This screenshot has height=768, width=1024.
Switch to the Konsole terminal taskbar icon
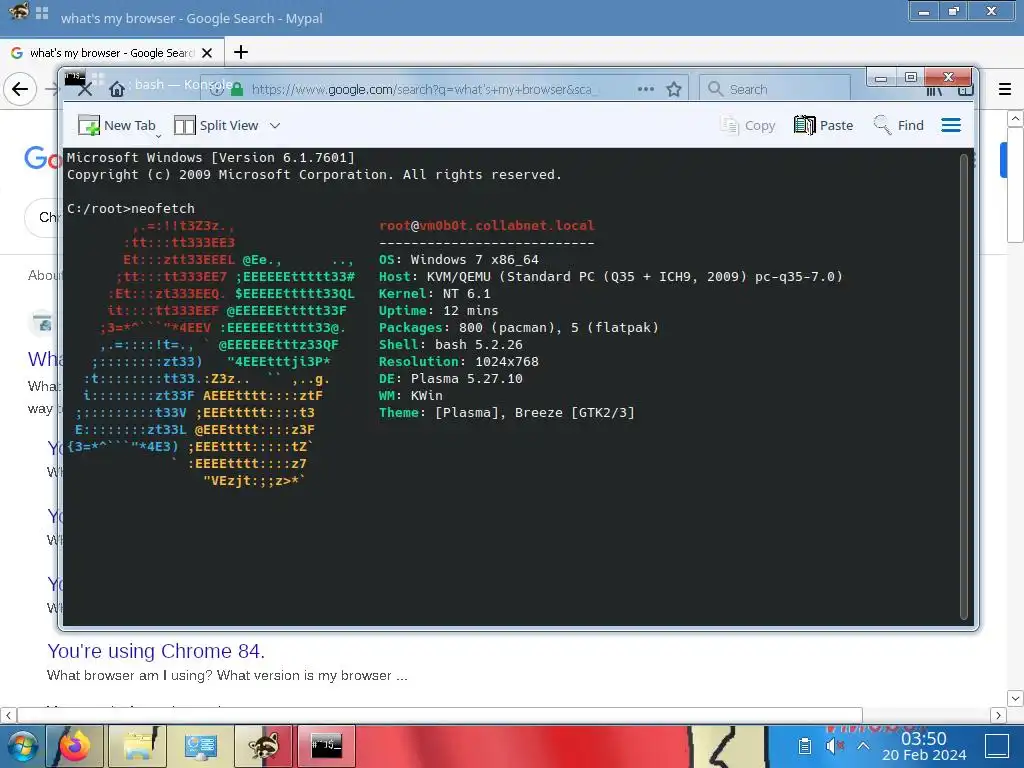coord(326,746)
